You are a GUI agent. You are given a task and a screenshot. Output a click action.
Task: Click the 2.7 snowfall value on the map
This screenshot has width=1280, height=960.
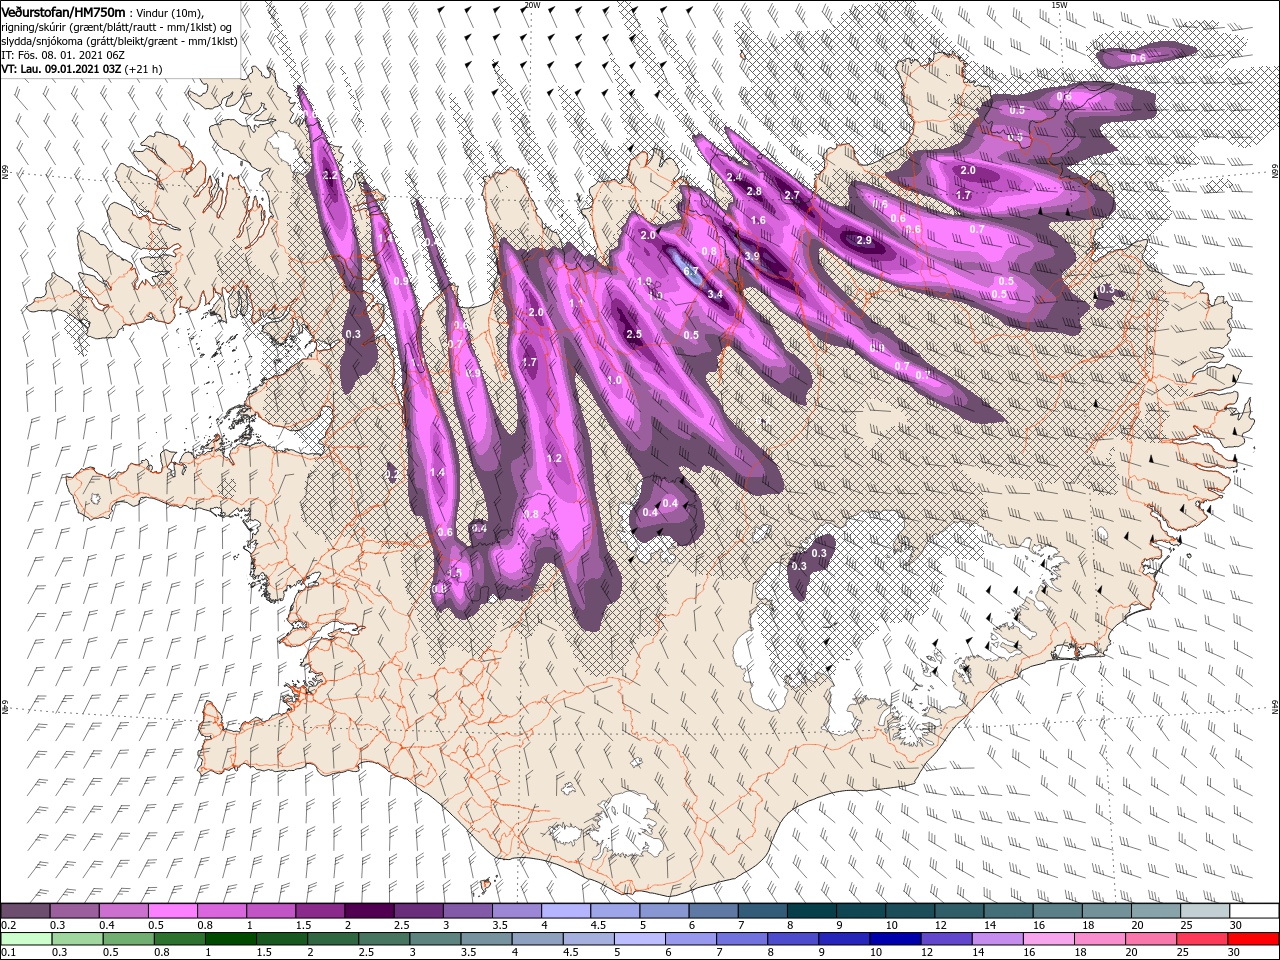pos(792,196)
